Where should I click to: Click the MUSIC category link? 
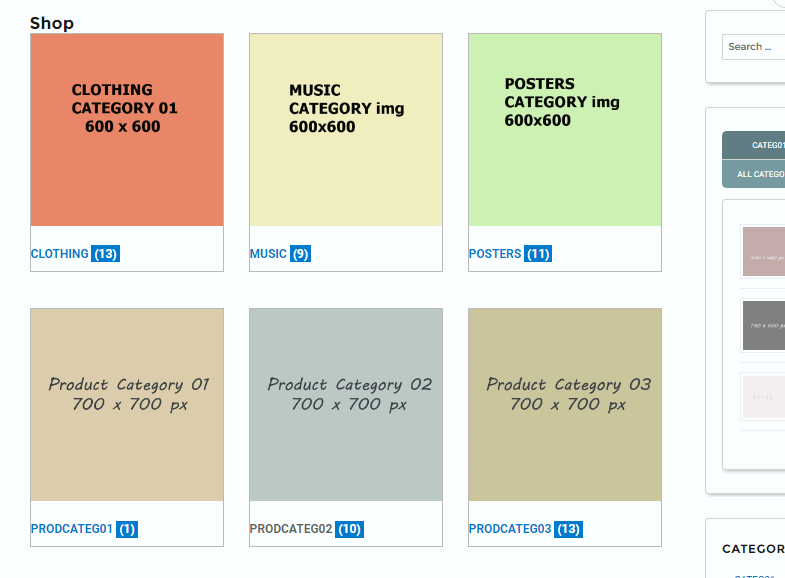coord(268,254)
